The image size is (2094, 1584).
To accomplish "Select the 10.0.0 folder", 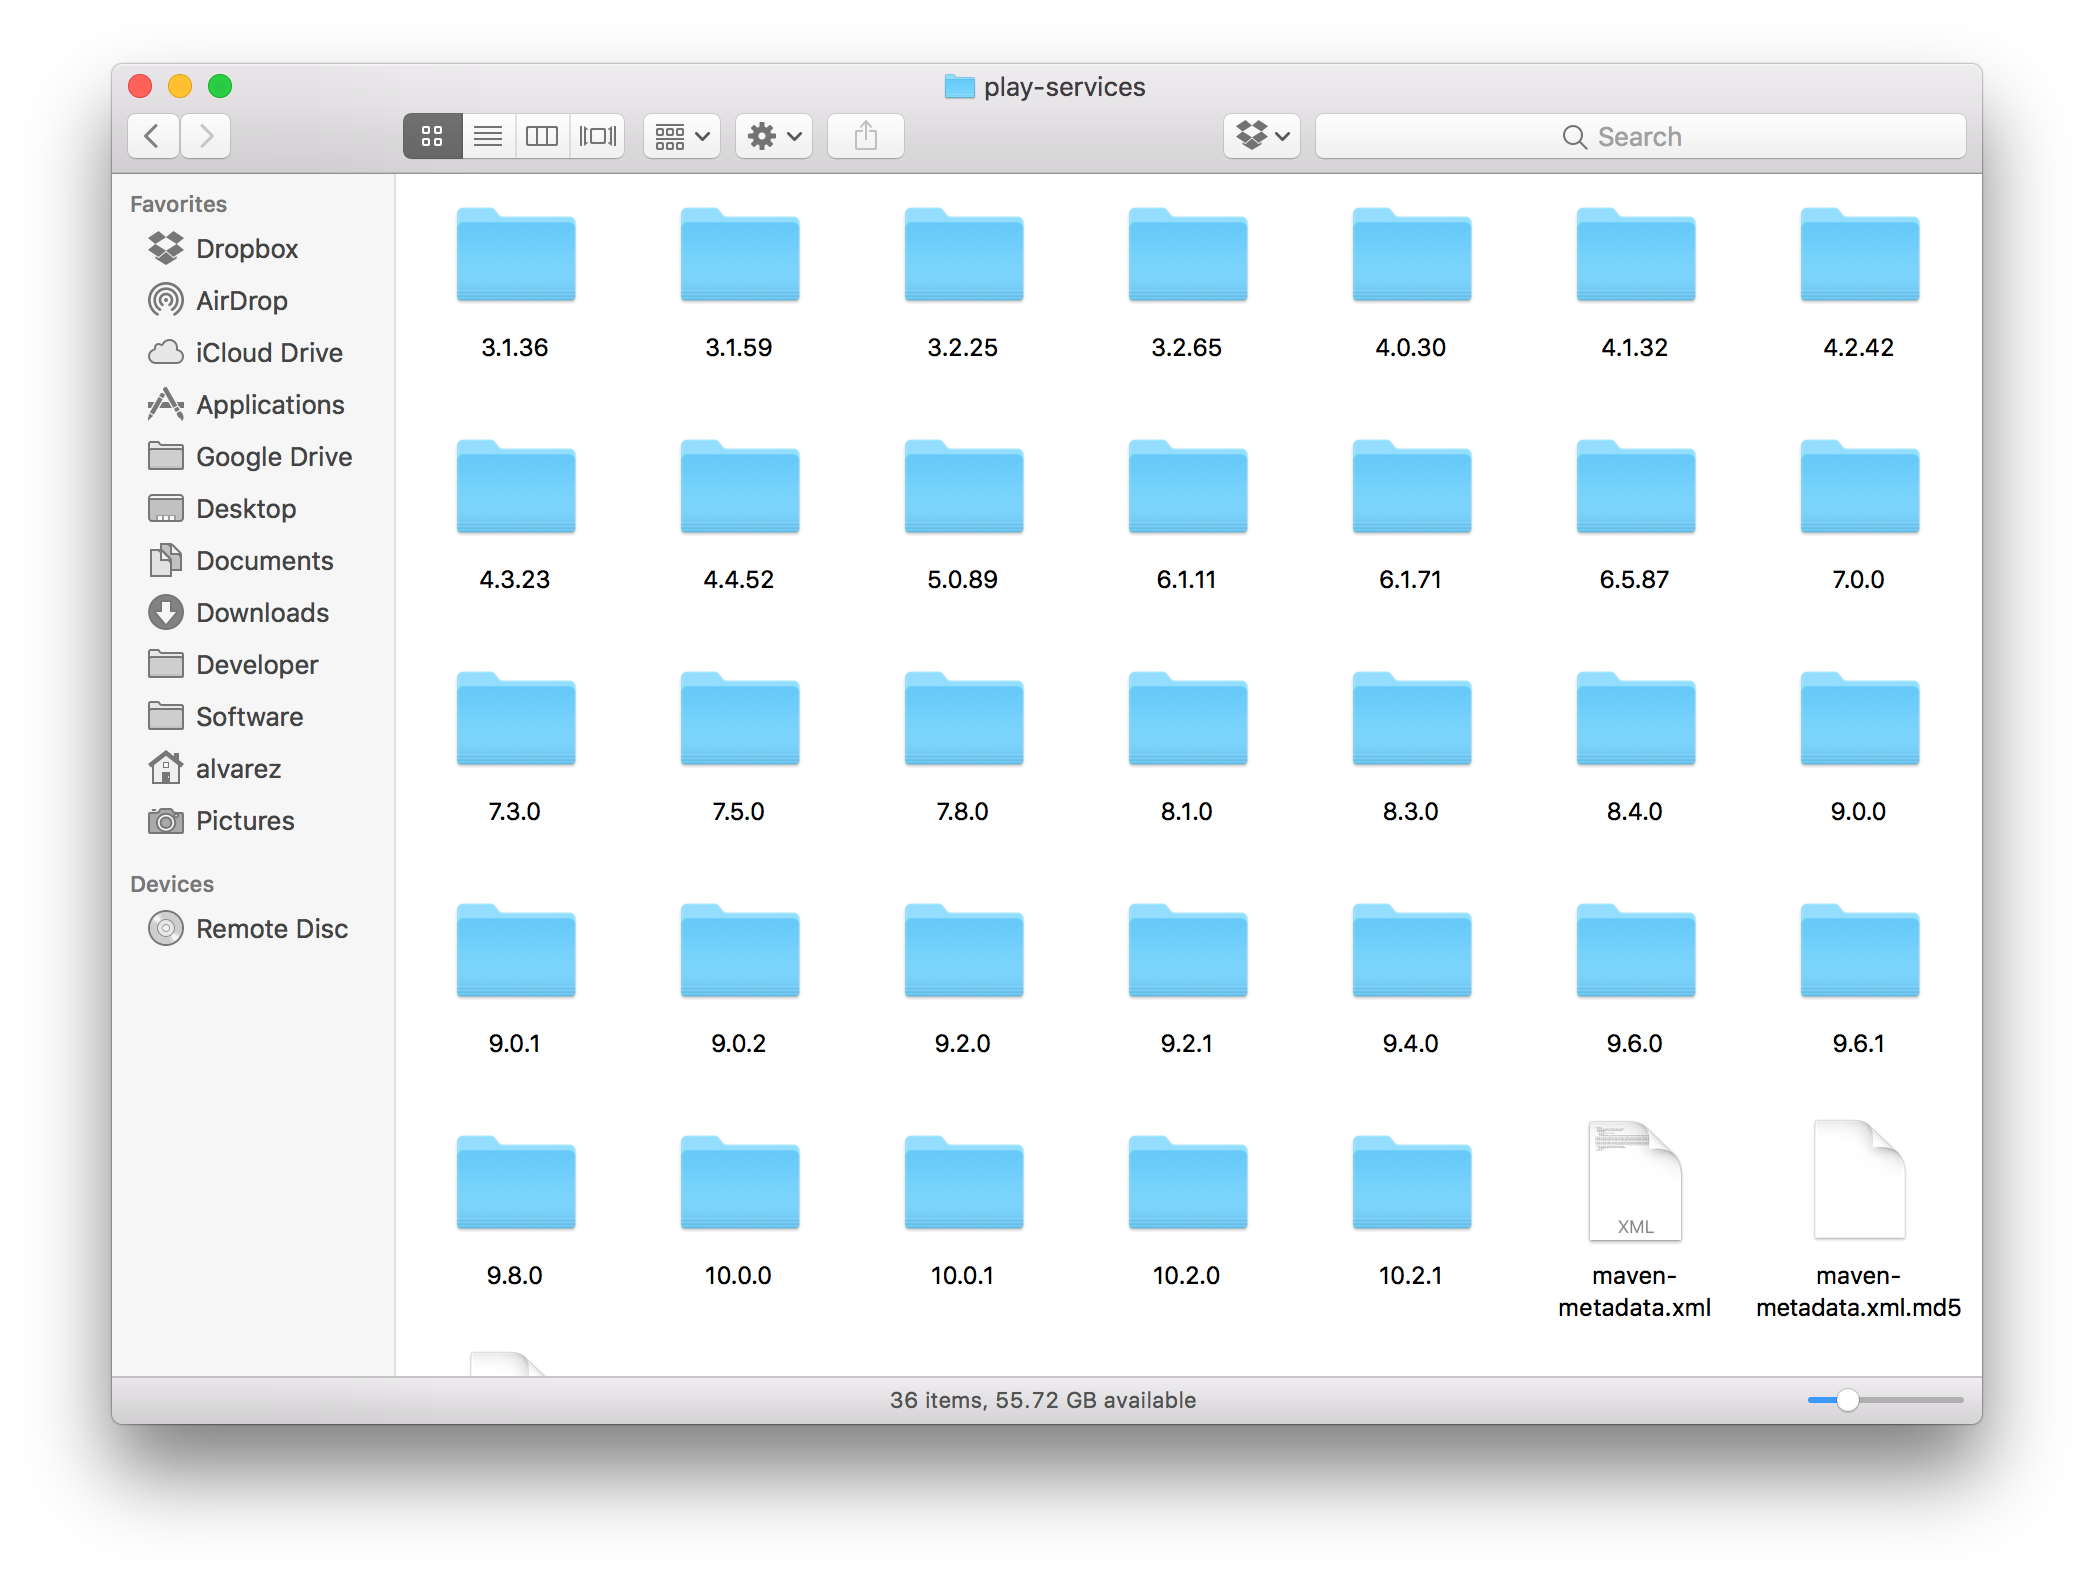I will [740, 1183].
